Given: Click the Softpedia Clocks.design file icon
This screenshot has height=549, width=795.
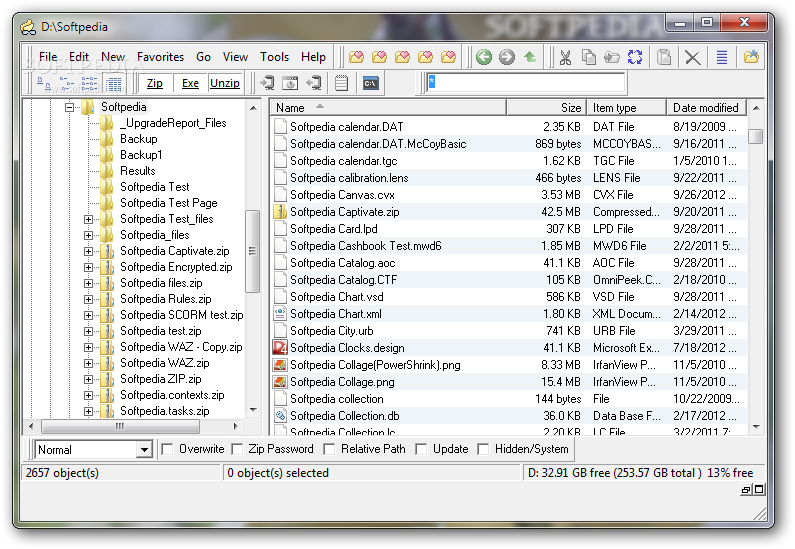Looking at the screenshot, I should 280,348.
